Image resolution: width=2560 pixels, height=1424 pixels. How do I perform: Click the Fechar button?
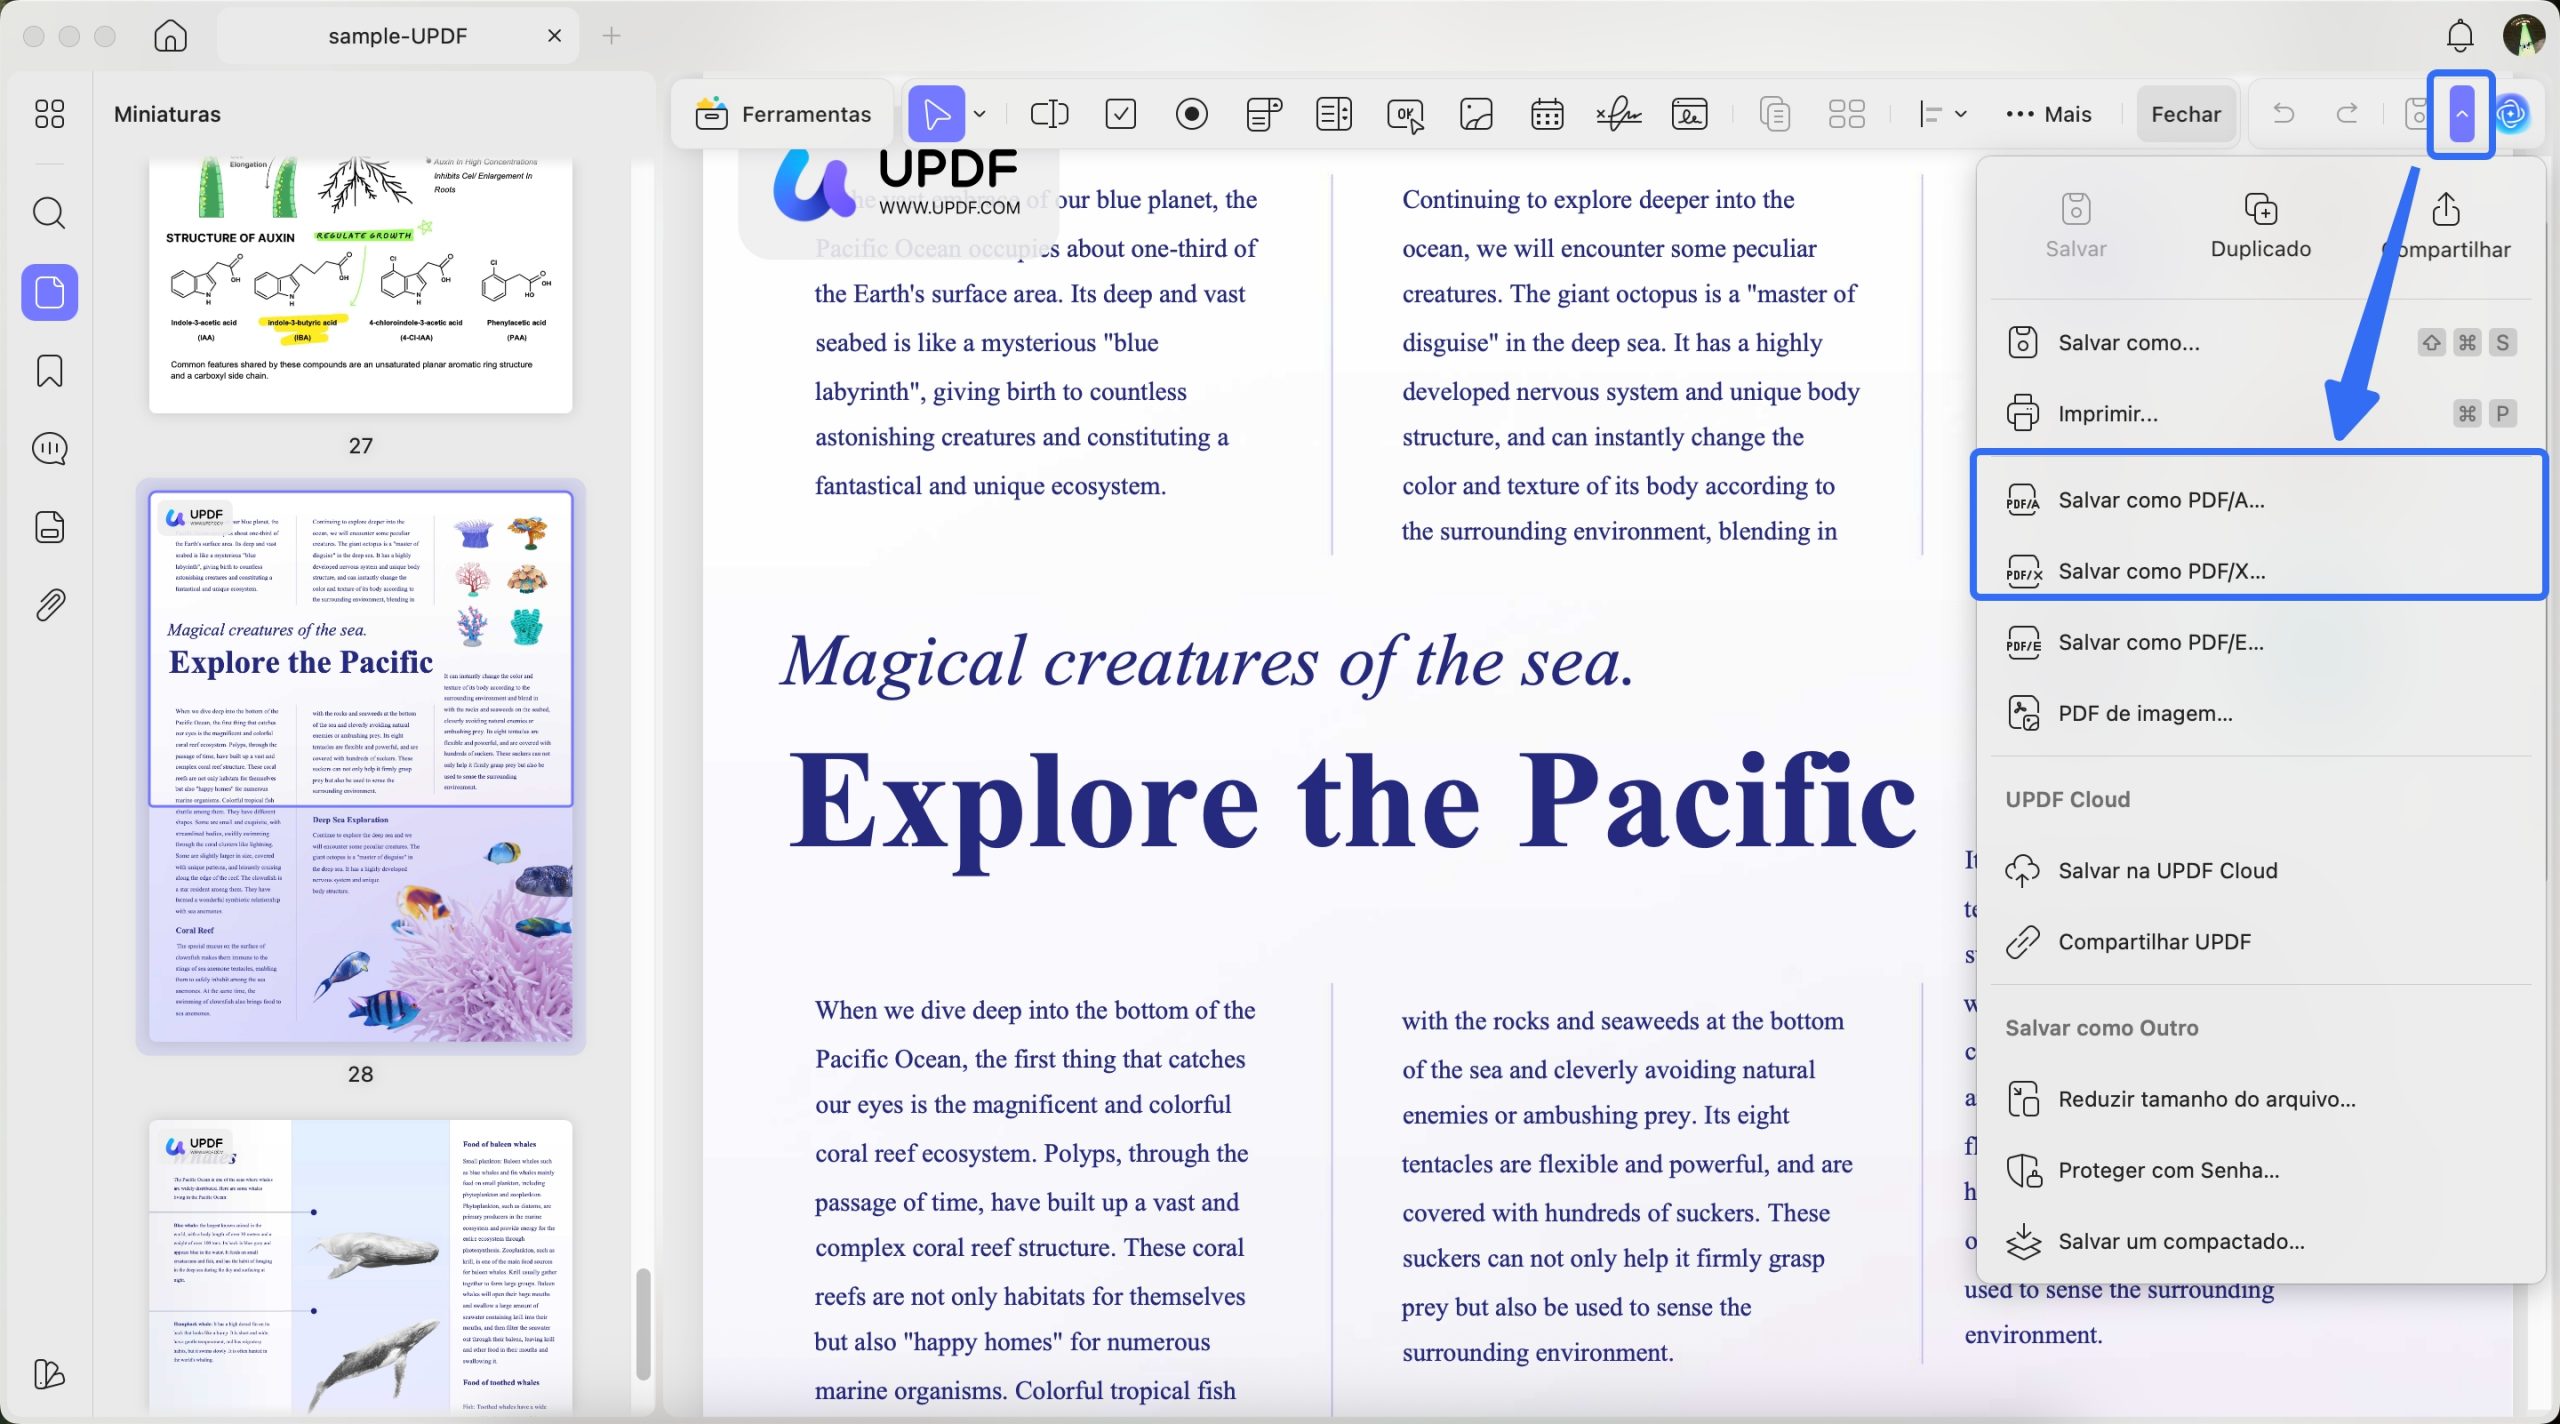point(2185,113)
